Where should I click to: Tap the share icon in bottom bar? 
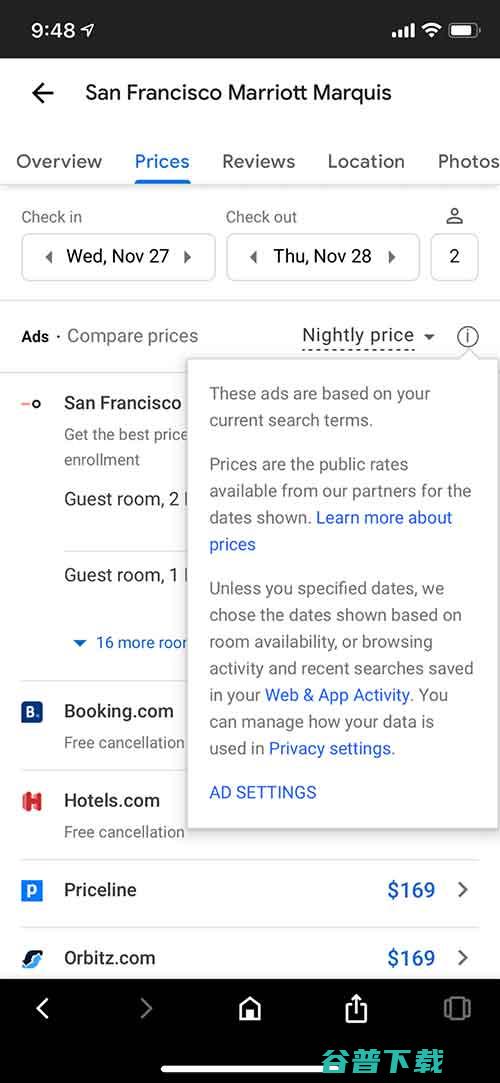pos(356,1008)
